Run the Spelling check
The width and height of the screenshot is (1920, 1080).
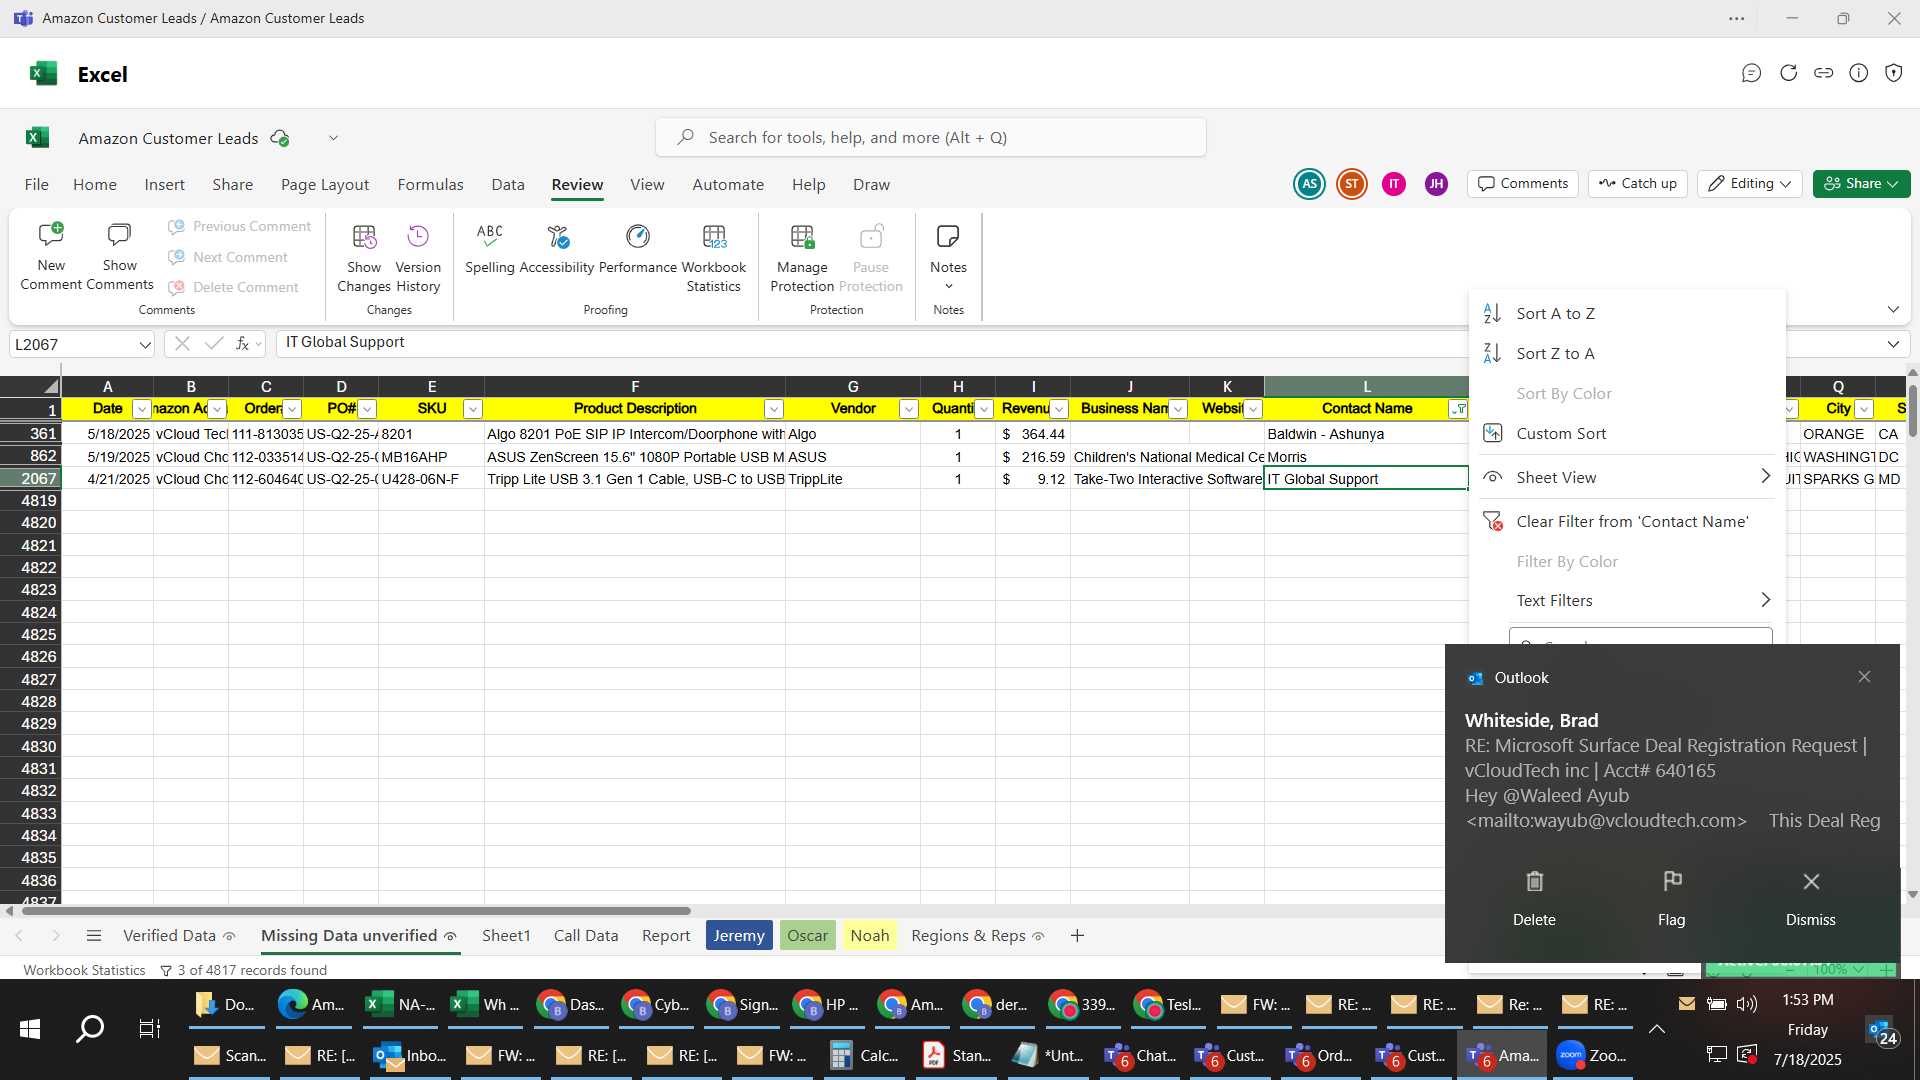[x=490, y=249]
